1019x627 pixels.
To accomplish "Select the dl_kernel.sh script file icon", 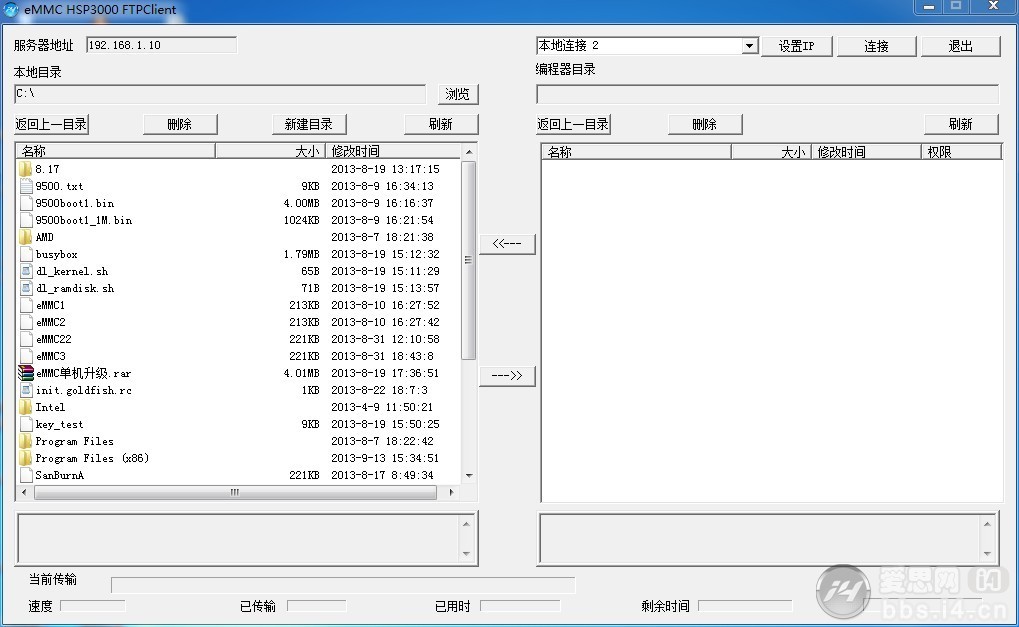I will pos(26,272).
